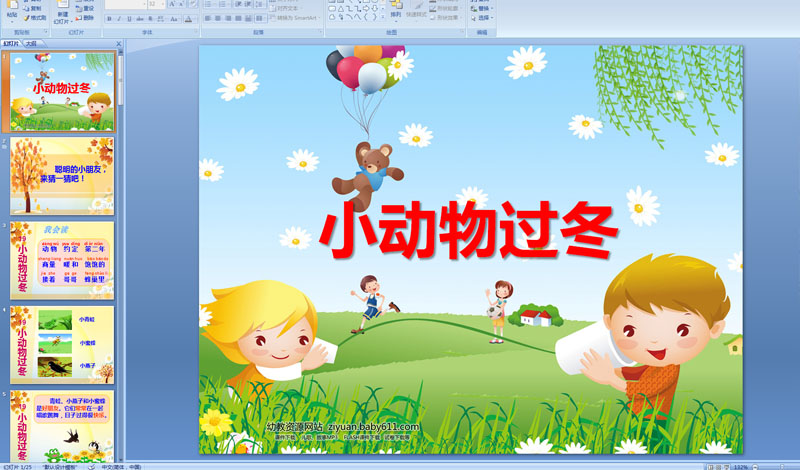The image size is (800, 470).
Task: Click Select (选择) in editing group
Action: 482,17
